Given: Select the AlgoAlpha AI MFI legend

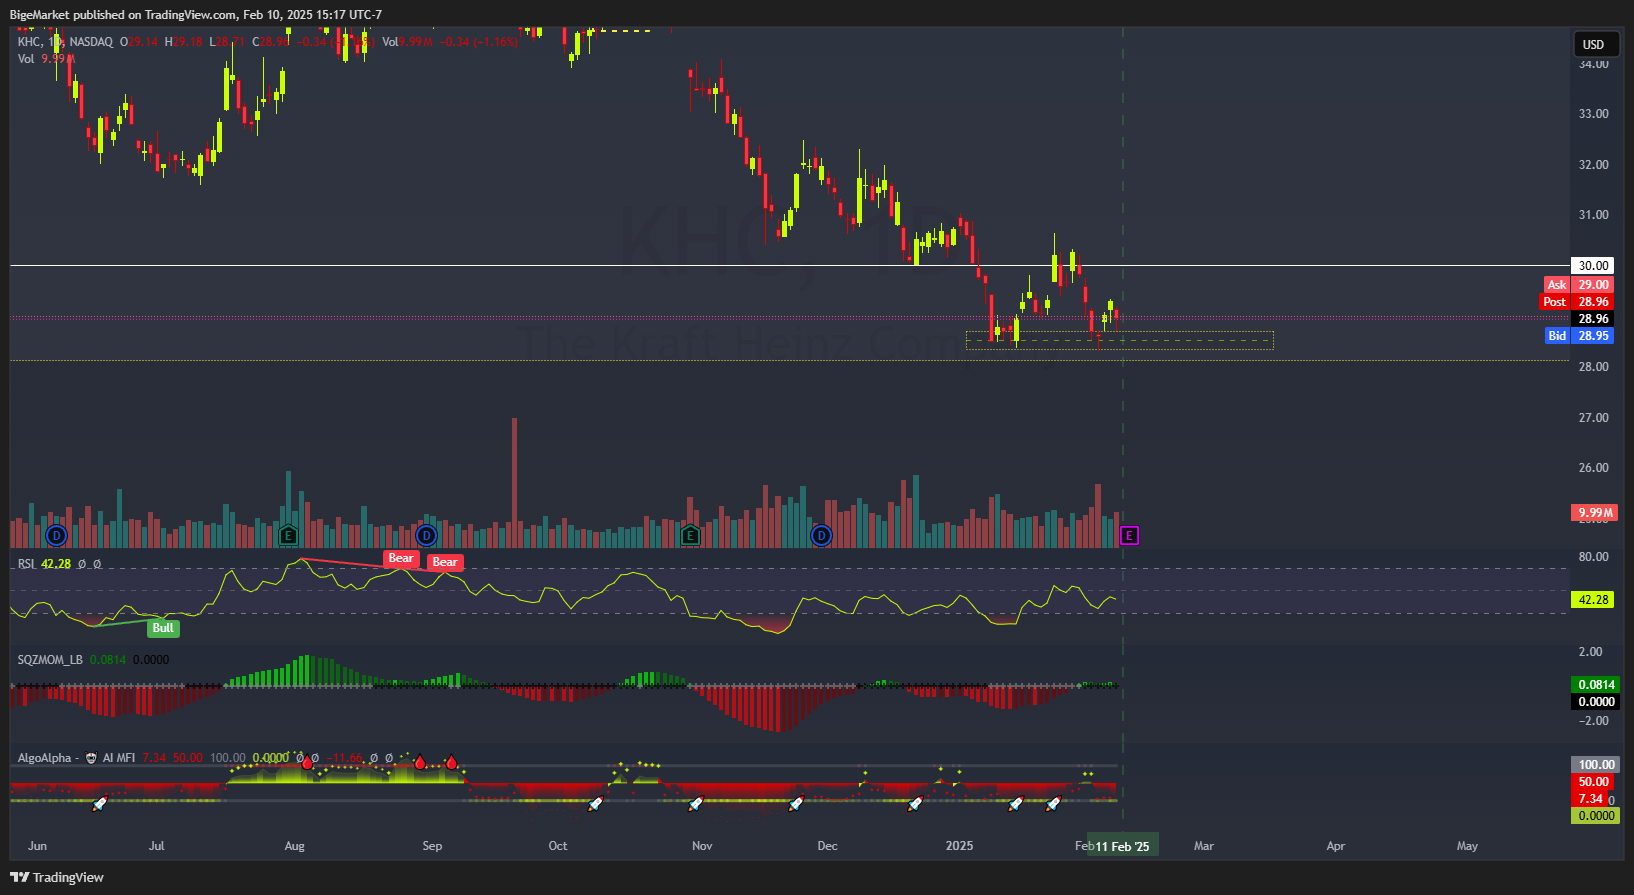Looking at the screenshot, I should point(76,758).
